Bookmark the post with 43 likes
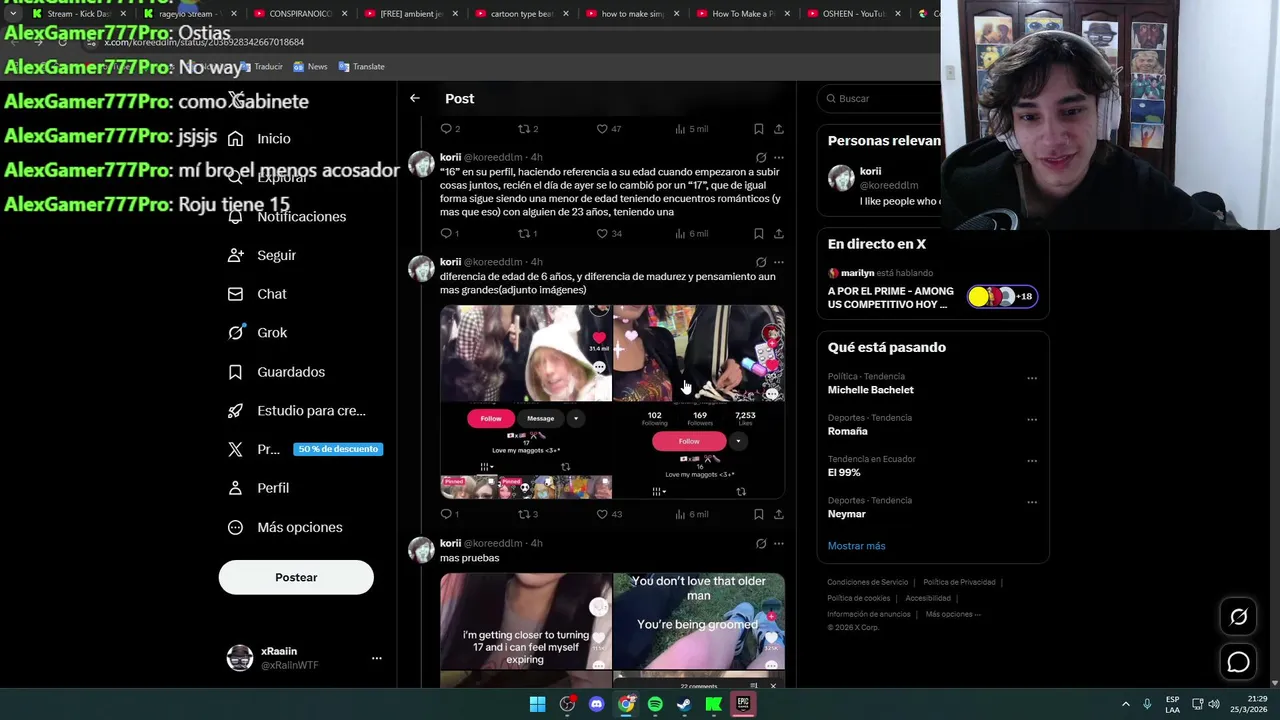Viewport: 1280px width, 720px height. tap(759, 514)
